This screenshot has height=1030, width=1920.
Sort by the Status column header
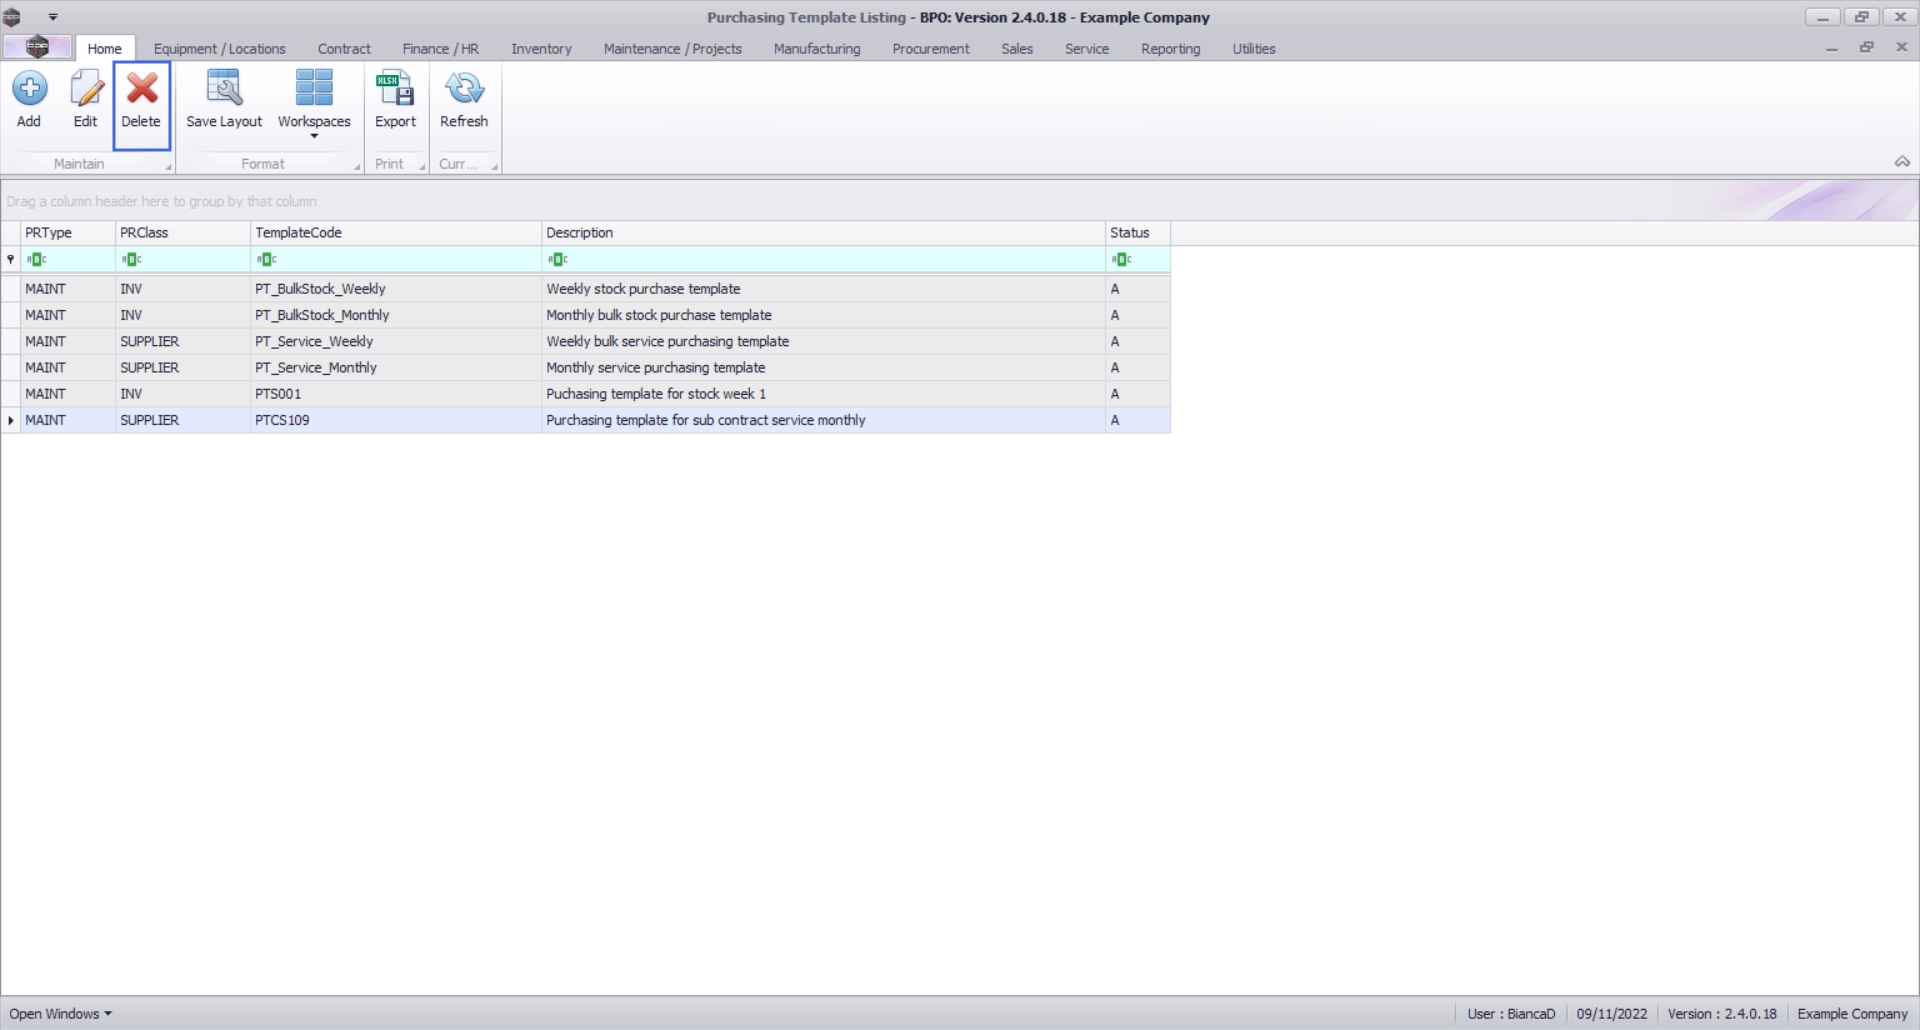click(x=1138, y=233)
